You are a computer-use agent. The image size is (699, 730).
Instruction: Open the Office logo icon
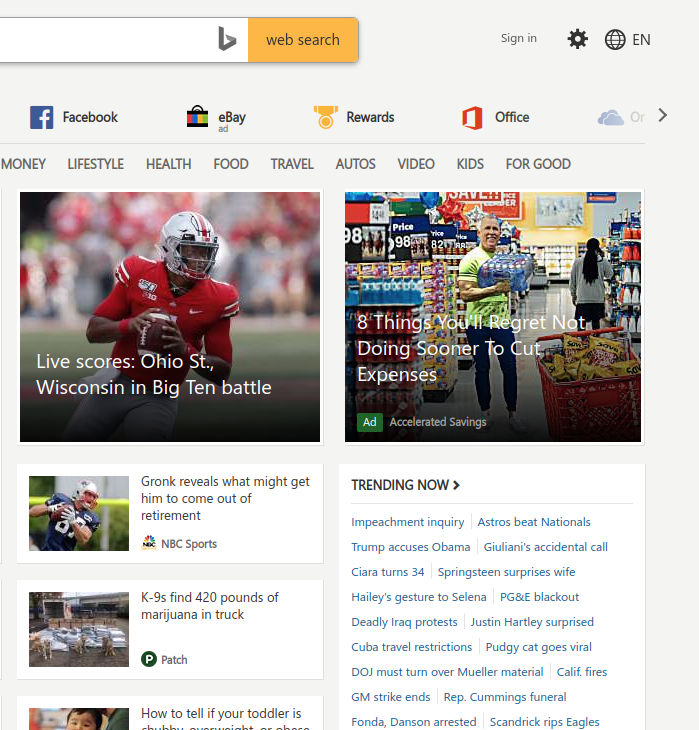pyautogui.click(x=472, y=118)
